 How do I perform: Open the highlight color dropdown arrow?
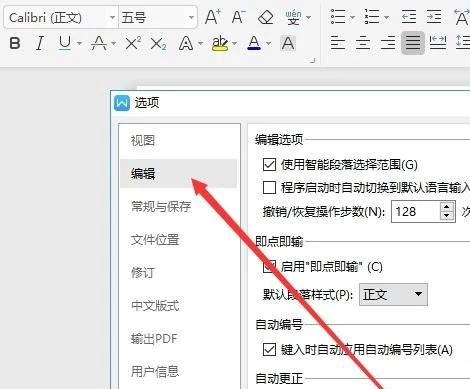pos(234,43)
